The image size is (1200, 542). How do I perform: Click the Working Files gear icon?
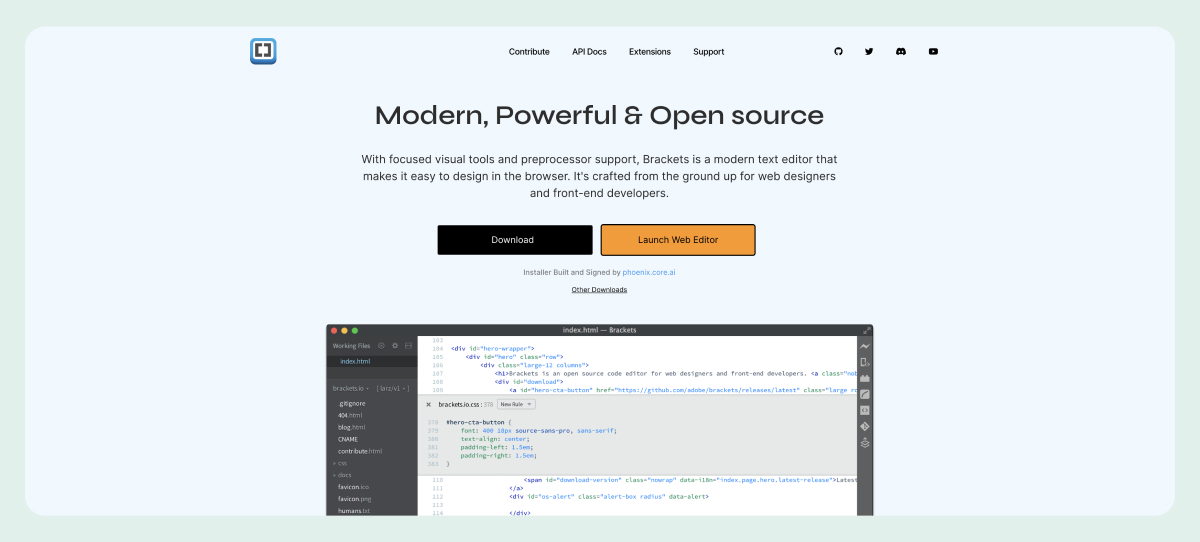tap(395, 345)
